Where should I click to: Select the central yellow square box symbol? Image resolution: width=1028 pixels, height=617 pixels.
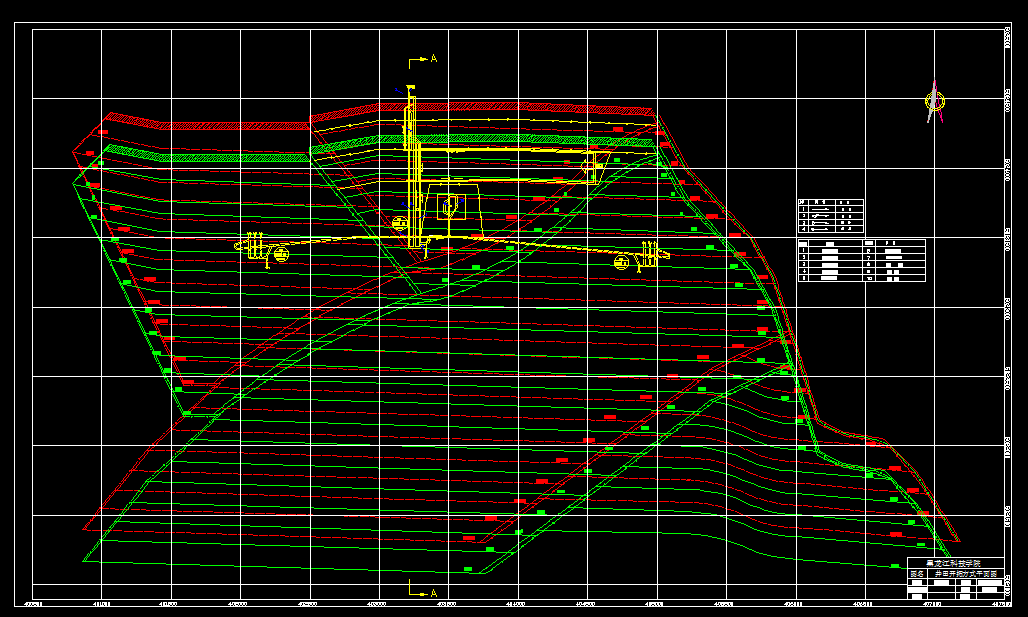451,207
